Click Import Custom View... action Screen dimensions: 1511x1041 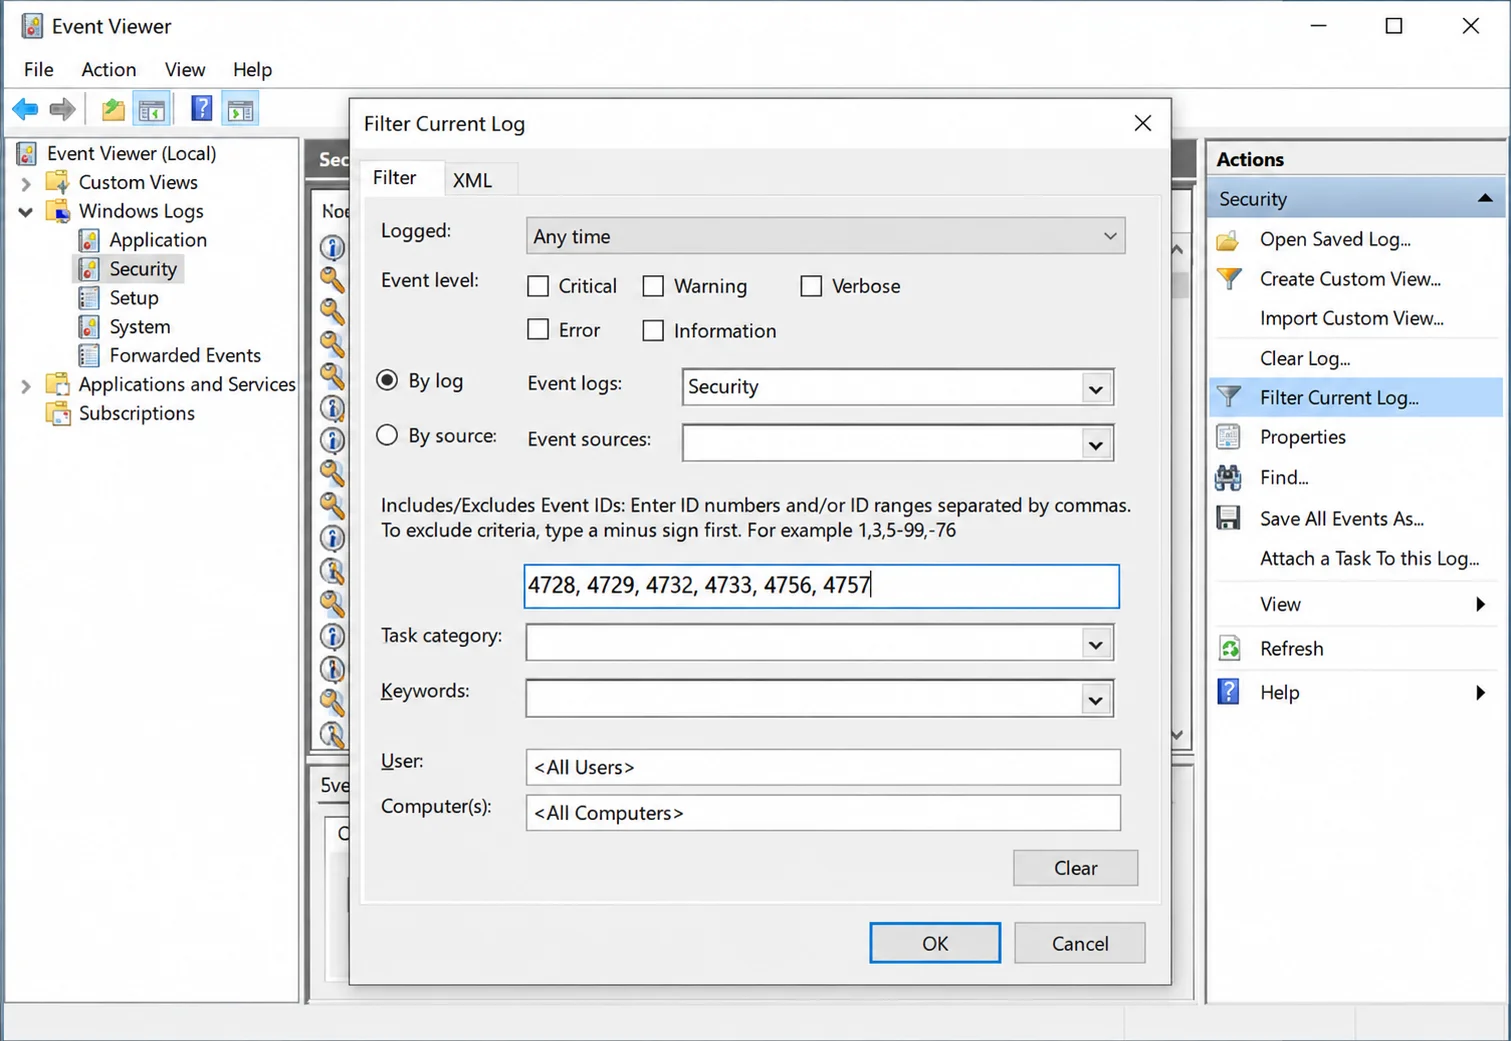point(1351,318)
